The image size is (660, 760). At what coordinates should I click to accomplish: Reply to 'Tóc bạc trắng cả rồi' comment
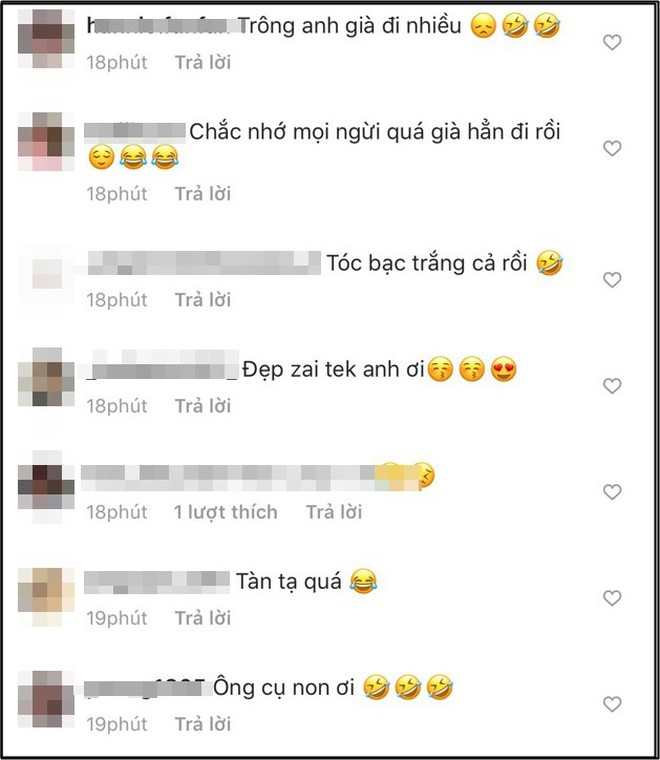(x=203, y=300)
